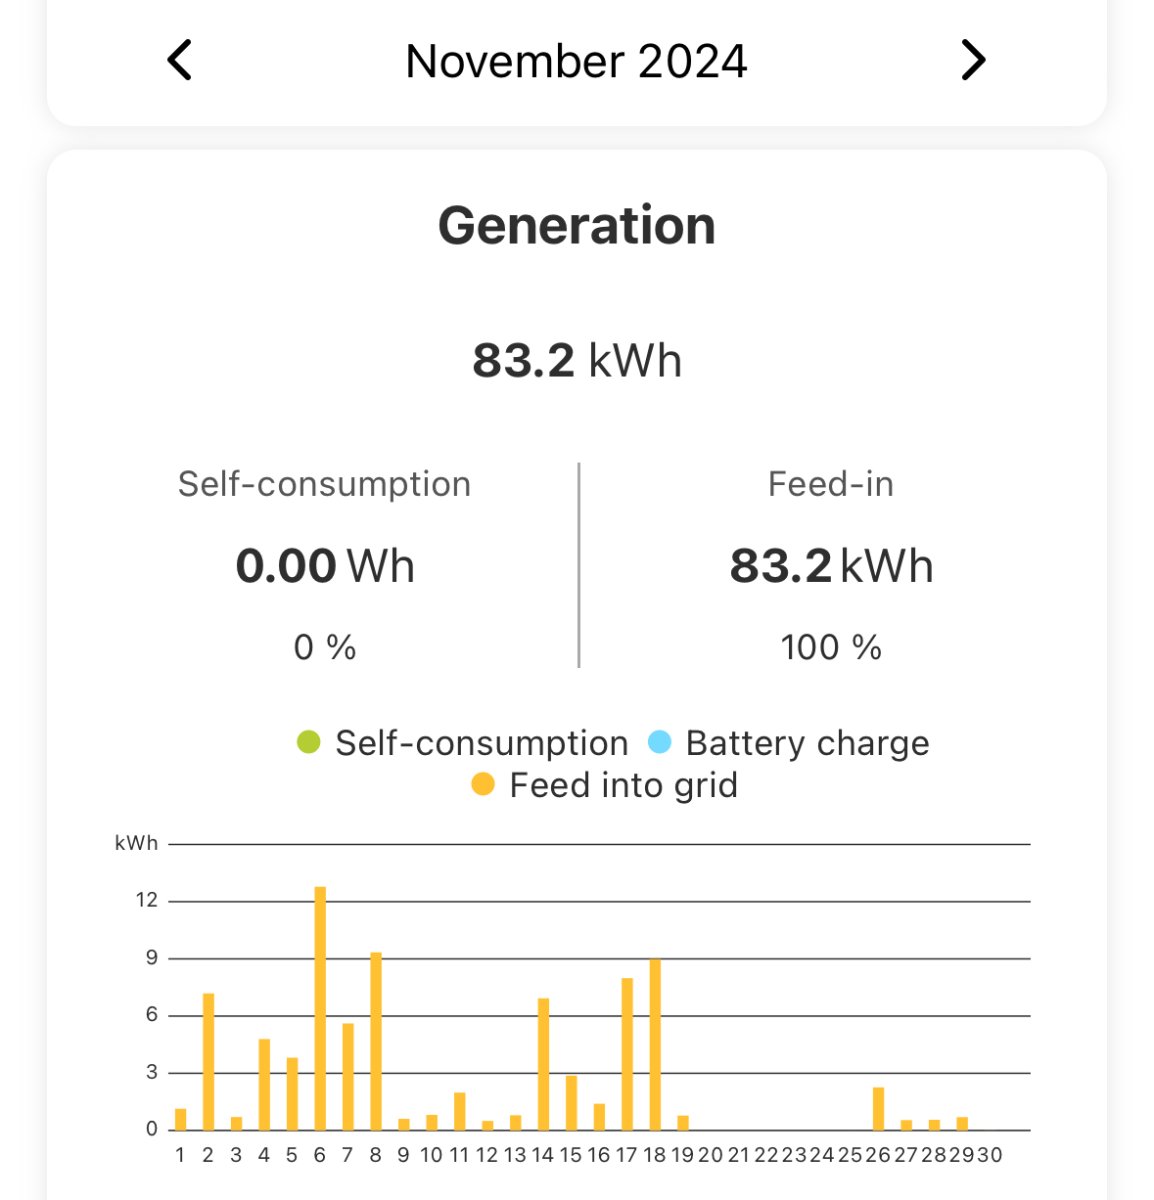Select the bar for day 2
This screenshot has width=1154, height=1200.
point(208,1061)
